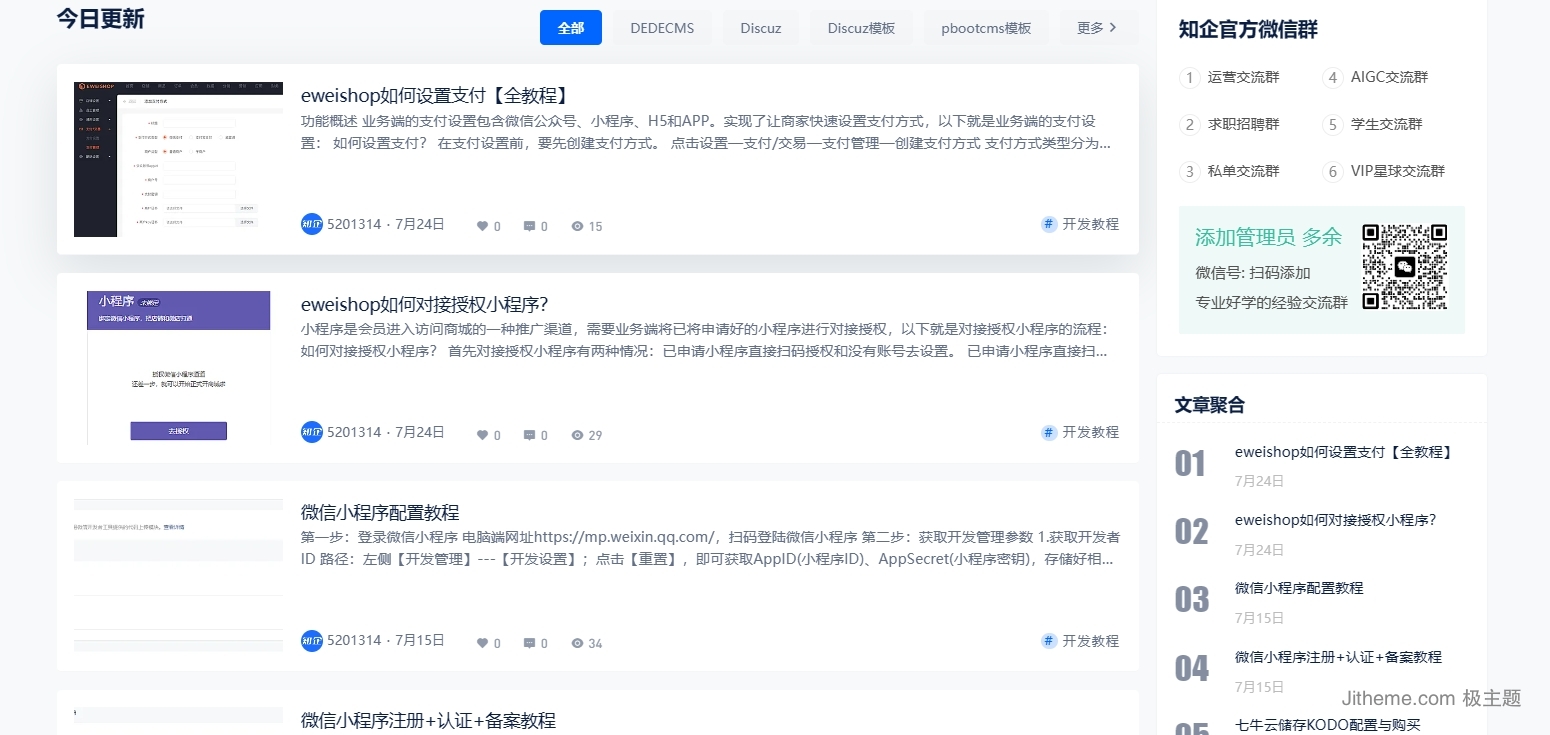Click the 今日更新 section heading
Viewport: 1550px width, 735px height.
click(100, 18)
